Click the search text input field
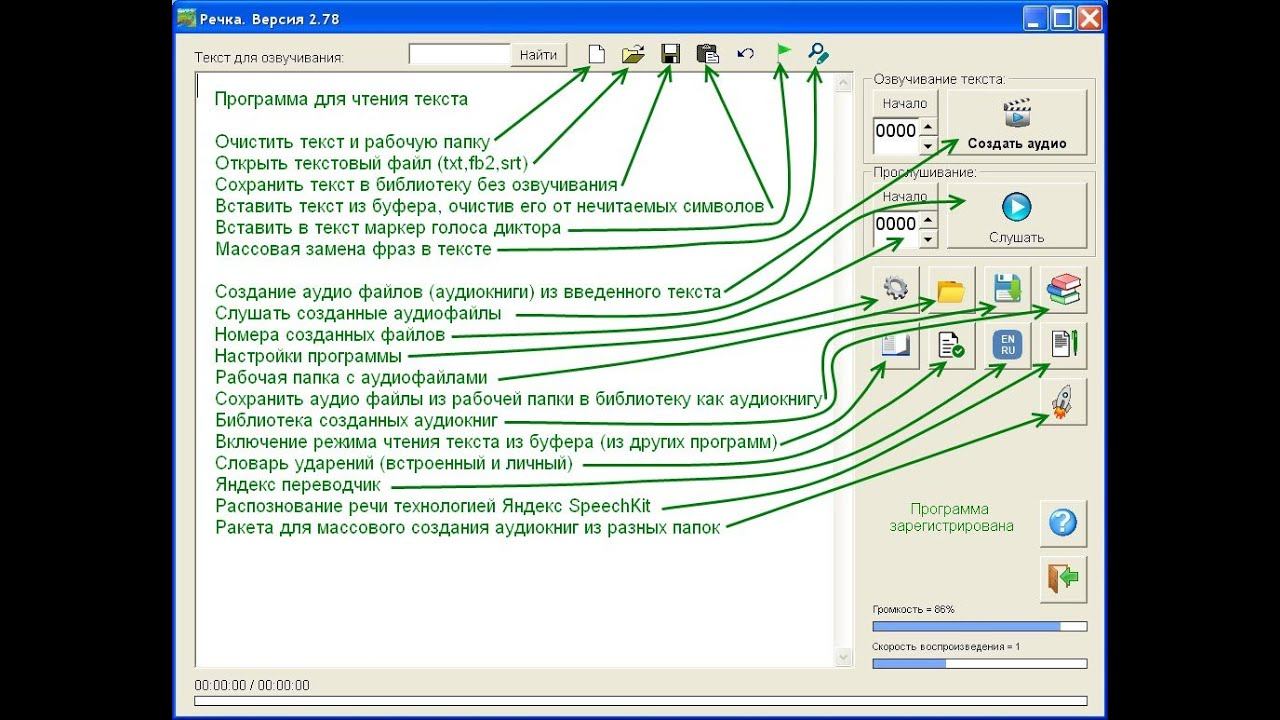 [x=460, y=54]
